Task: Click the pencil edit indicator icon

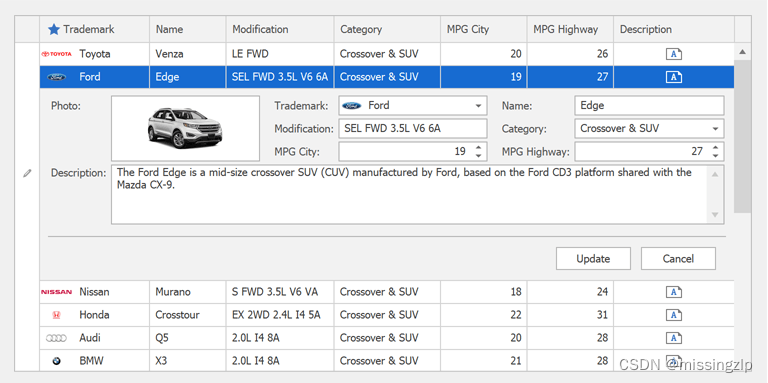Action: [x=27, y=173]
